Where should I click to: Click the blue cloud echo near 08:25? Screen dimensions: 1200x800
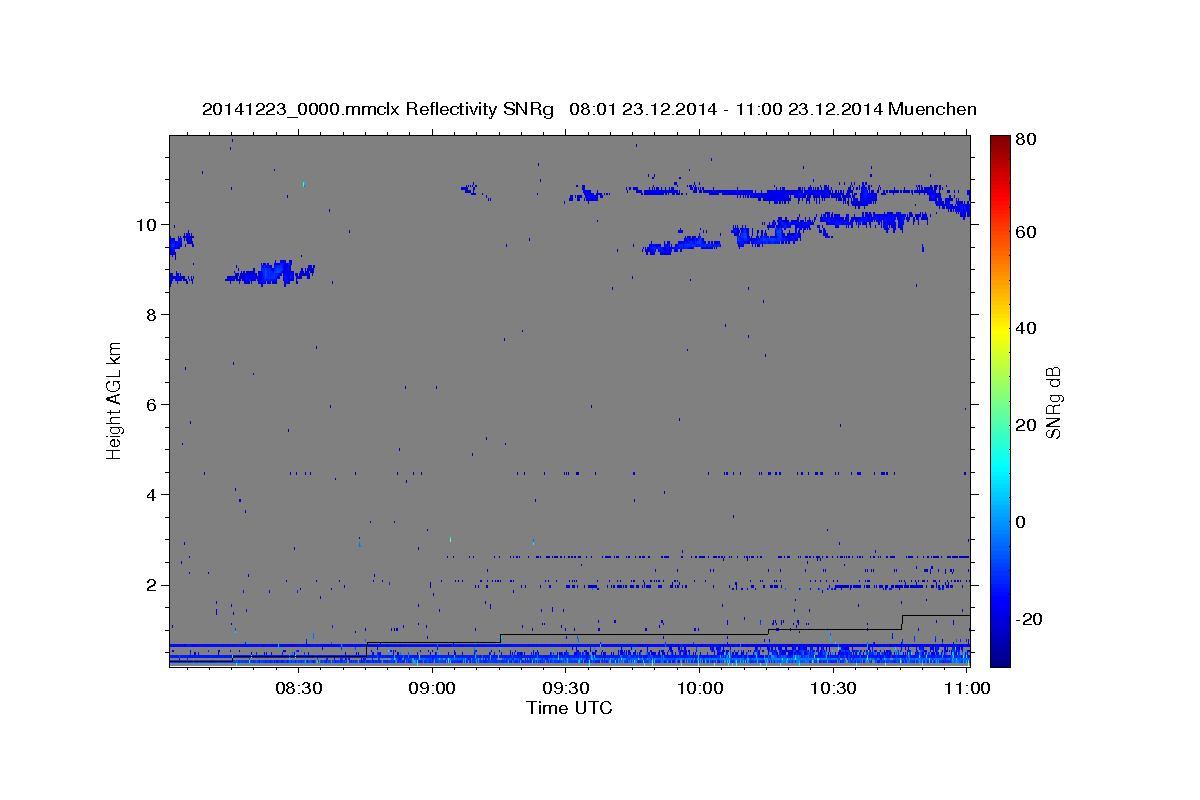pos(270,273)
